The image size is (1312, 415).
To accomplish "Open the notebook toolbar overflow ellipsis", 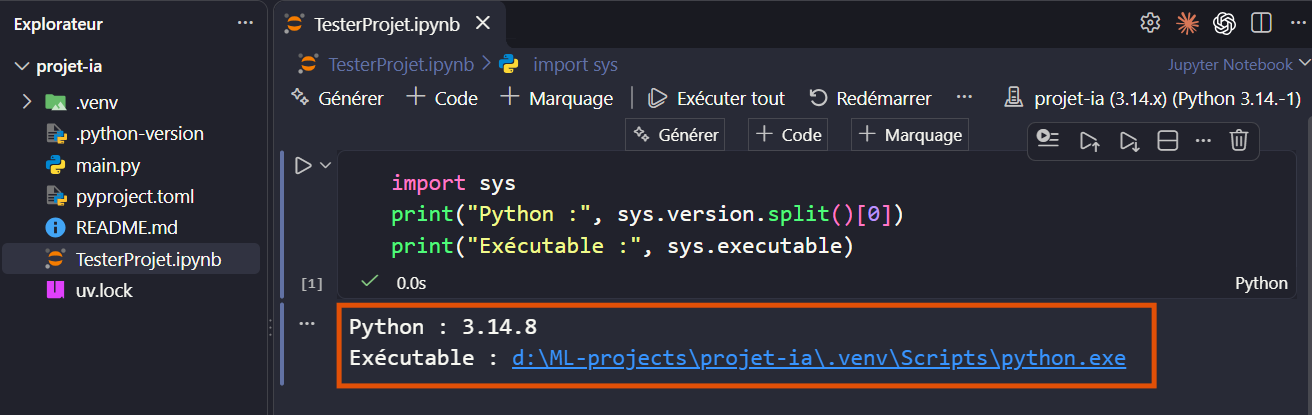I will click(x=964, y=98).
